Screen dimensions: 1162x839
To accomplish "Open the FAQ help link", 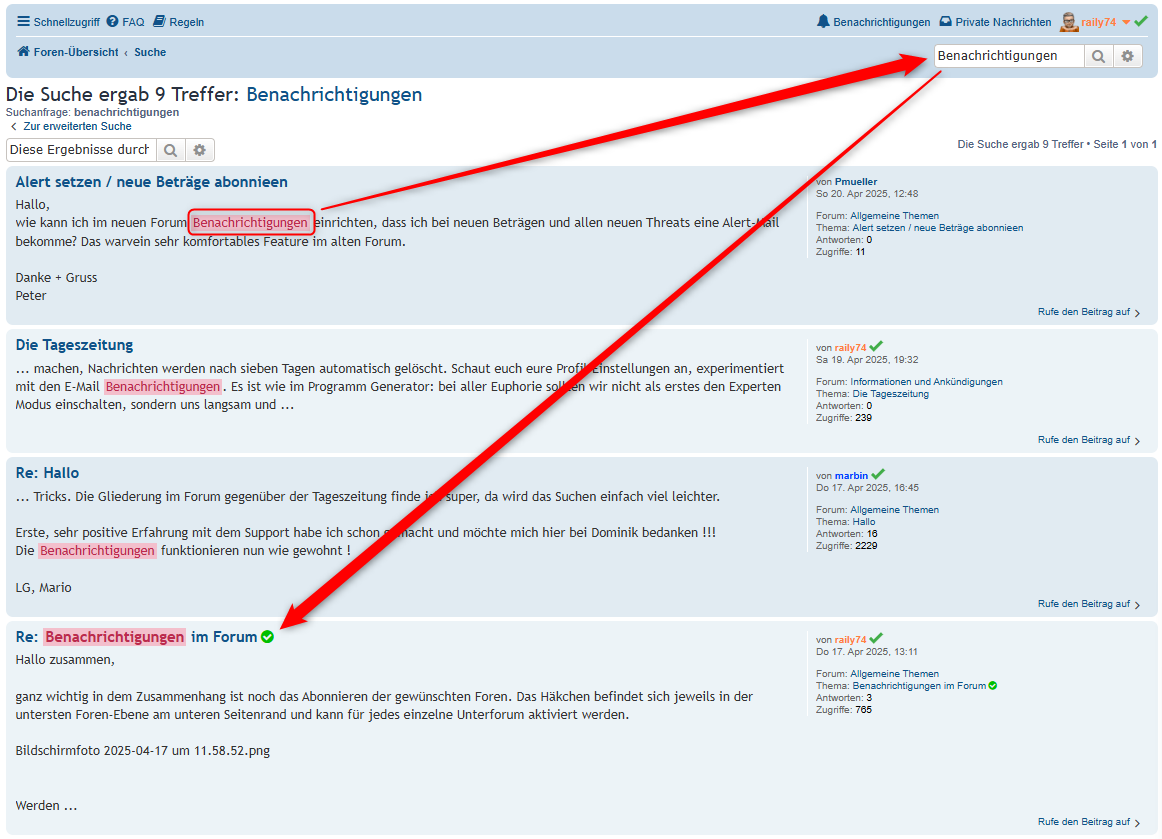I will pos(125,22).
